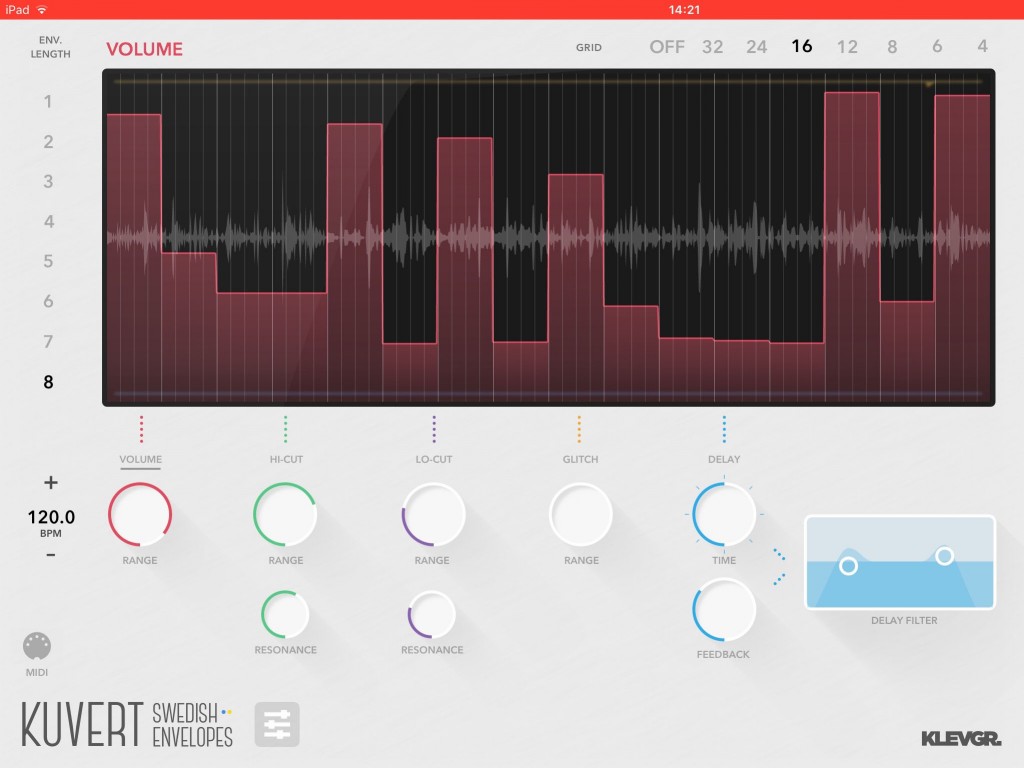Tap the iPad Wi-Fi status icon

tap(42, 10)
